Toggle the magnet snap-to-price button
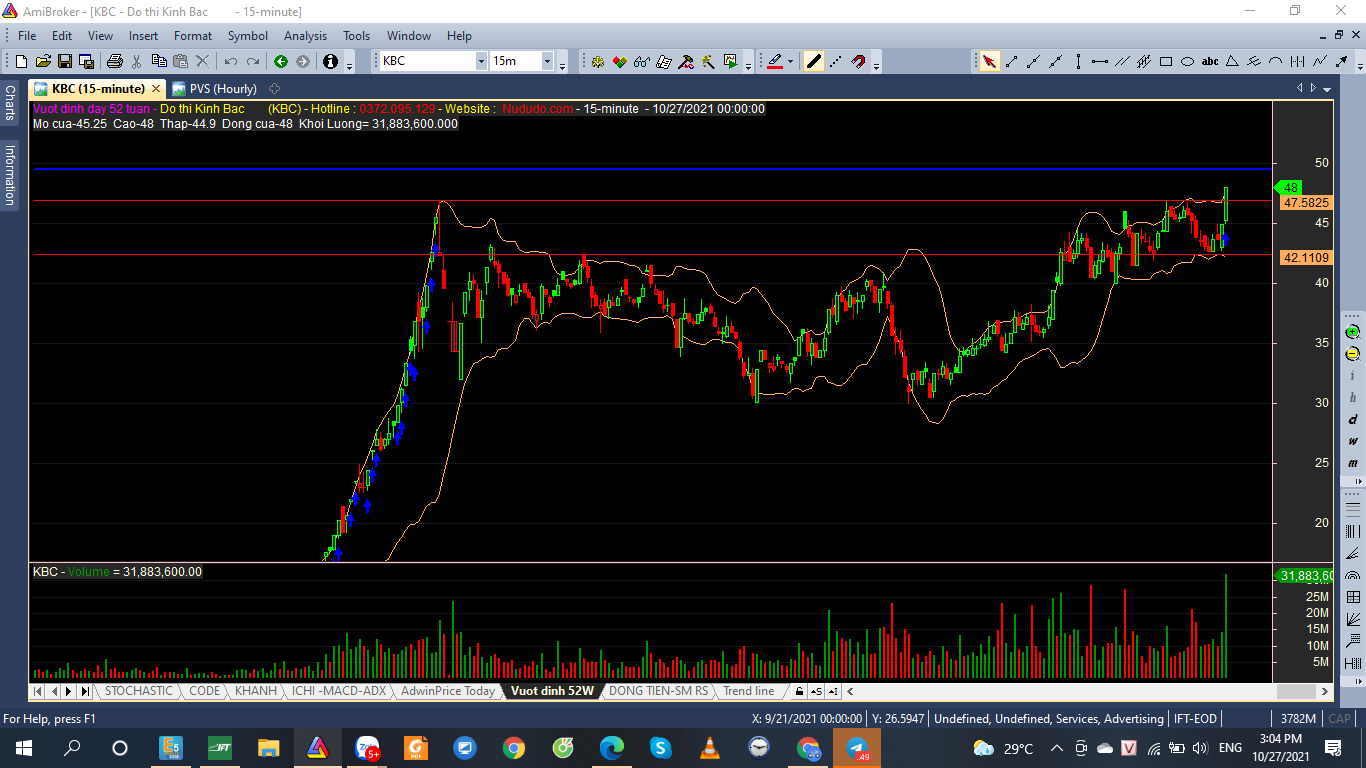 (x=858, y=61)
